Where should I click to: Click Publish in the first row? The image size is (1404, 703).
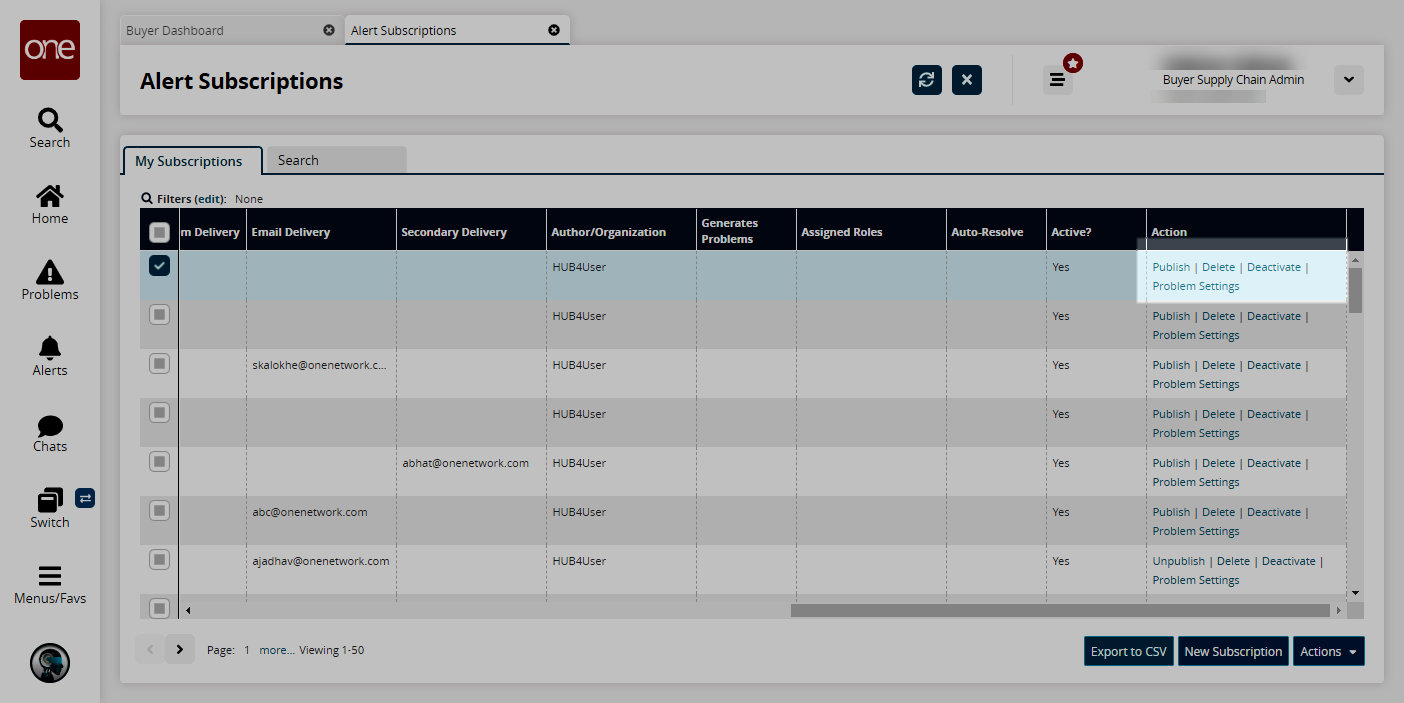(x=1171, y=267)
